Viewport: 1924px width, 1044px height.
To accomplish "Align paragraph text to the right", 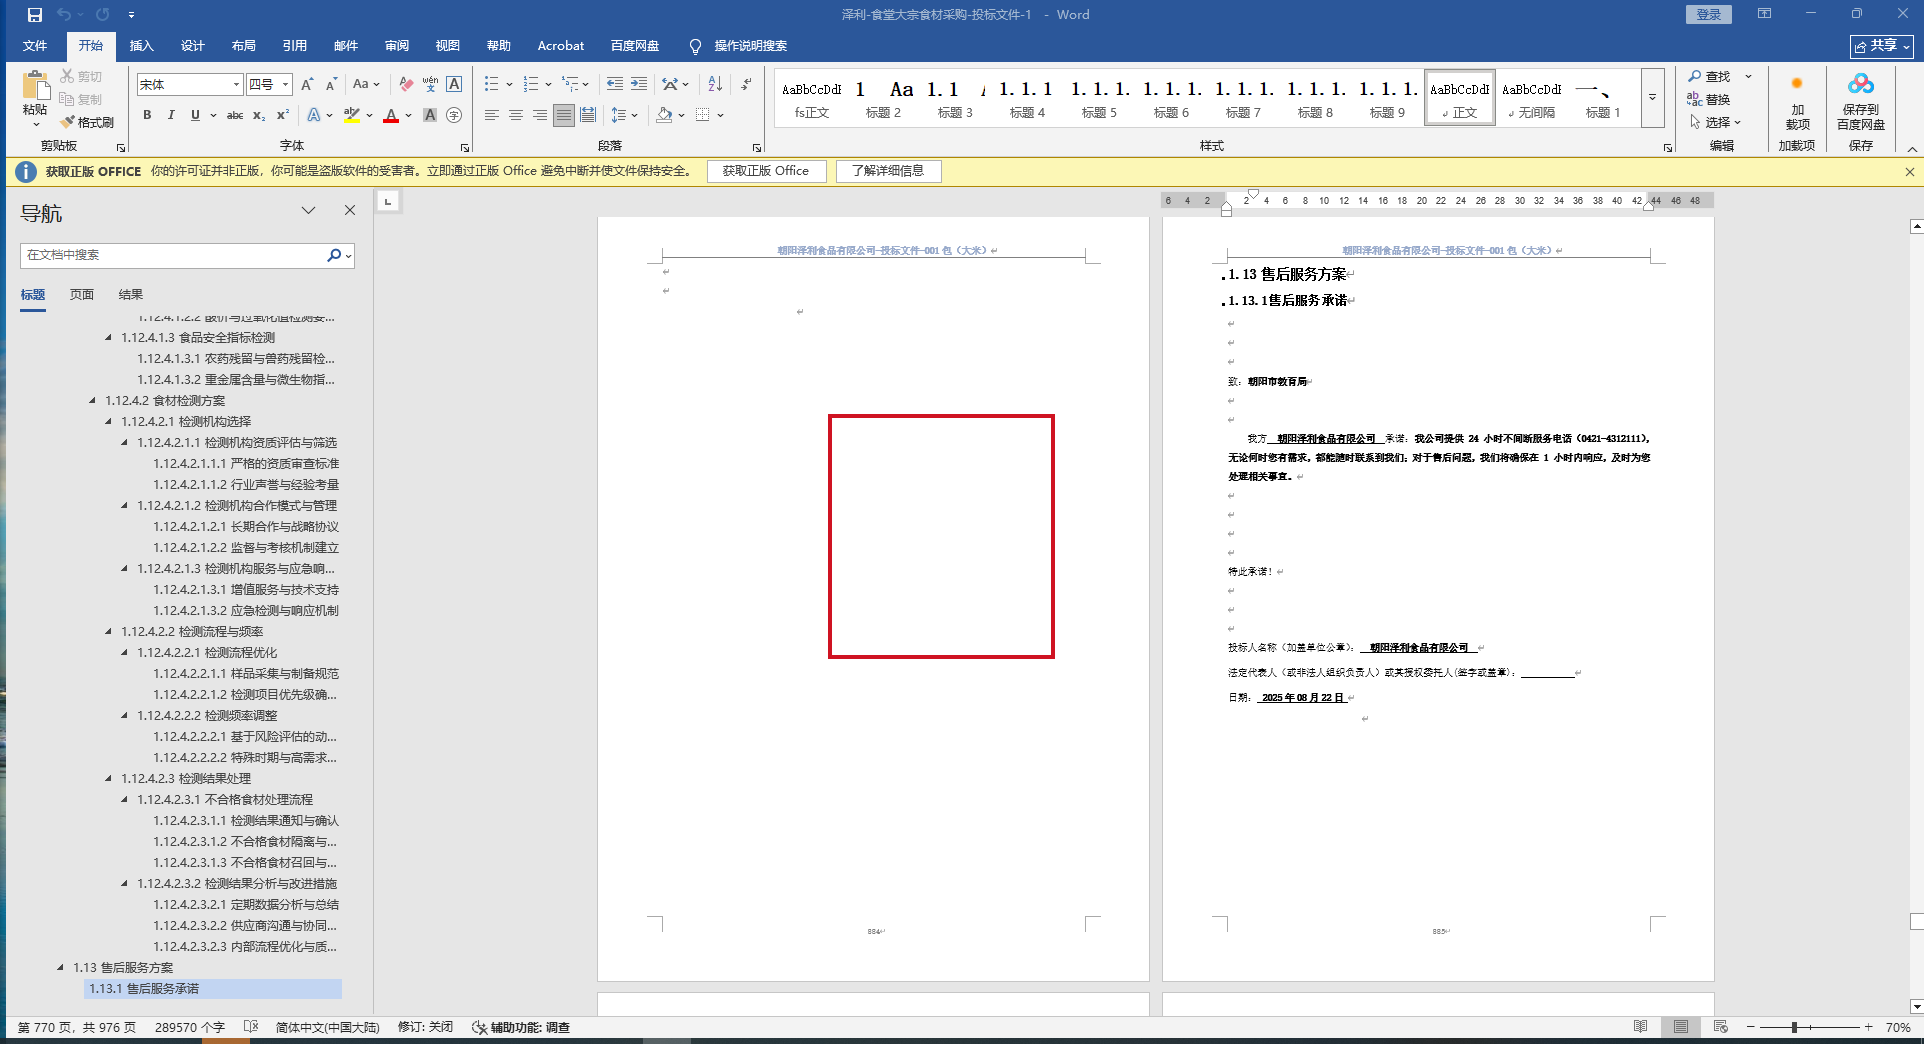I will point(540,115).
